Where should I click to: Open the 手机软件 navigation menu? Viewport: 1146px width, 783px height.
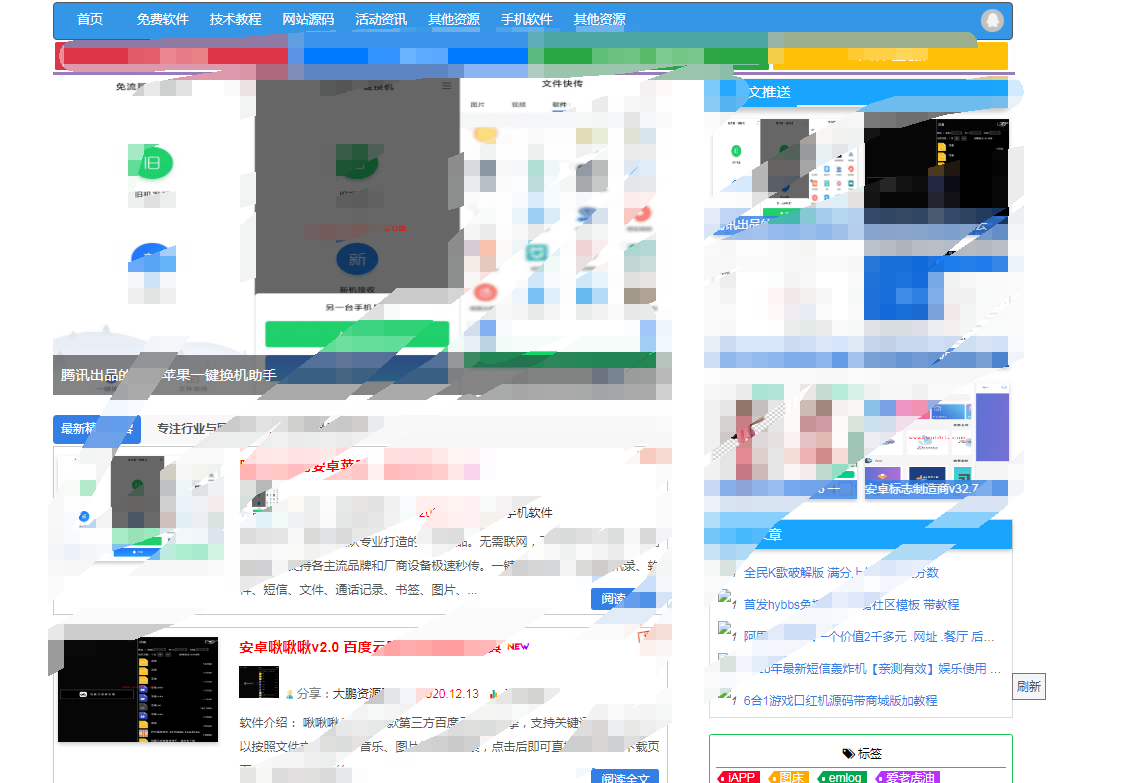click(x=527, y=19)
